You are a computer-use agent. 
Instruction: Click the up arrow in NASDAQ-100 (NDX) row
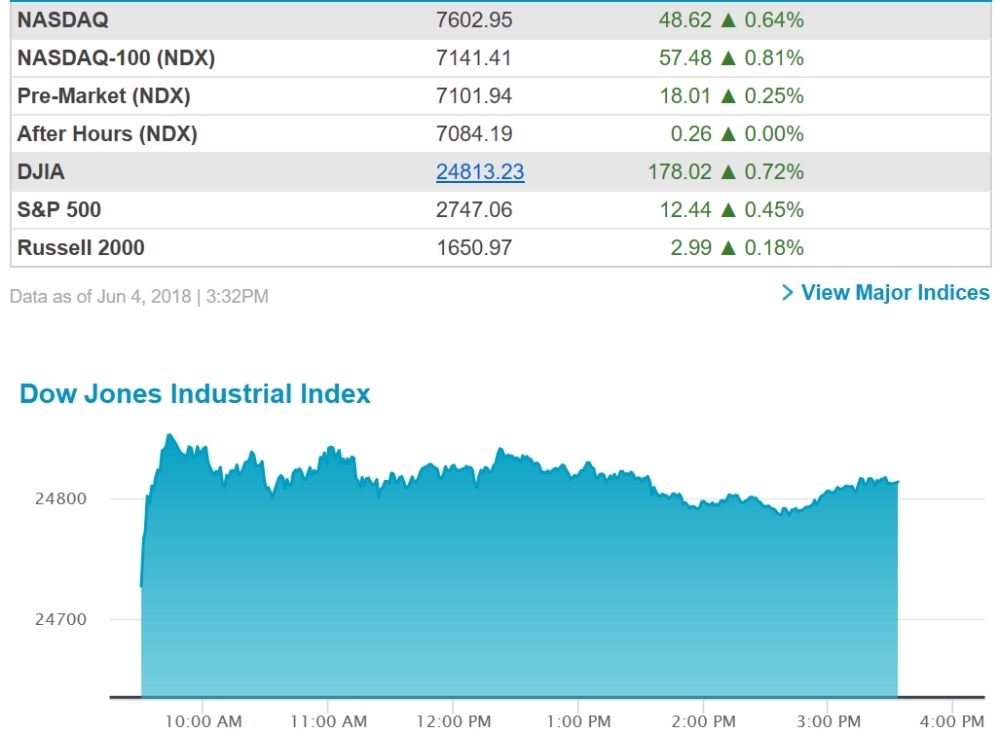[728, 58]
